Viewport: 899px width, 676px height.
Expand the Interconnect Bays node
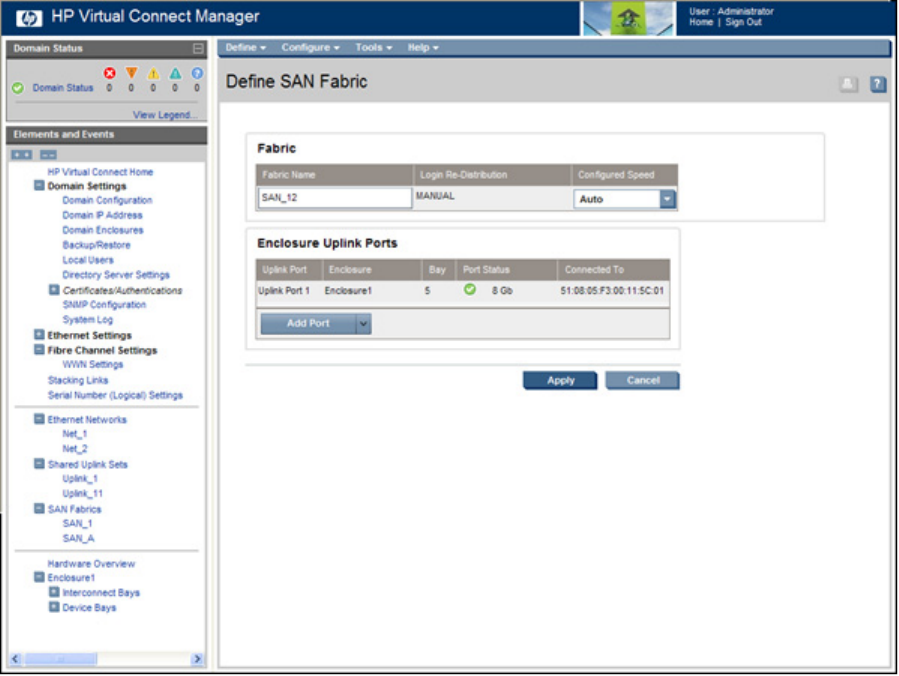(x=54, y=592)
